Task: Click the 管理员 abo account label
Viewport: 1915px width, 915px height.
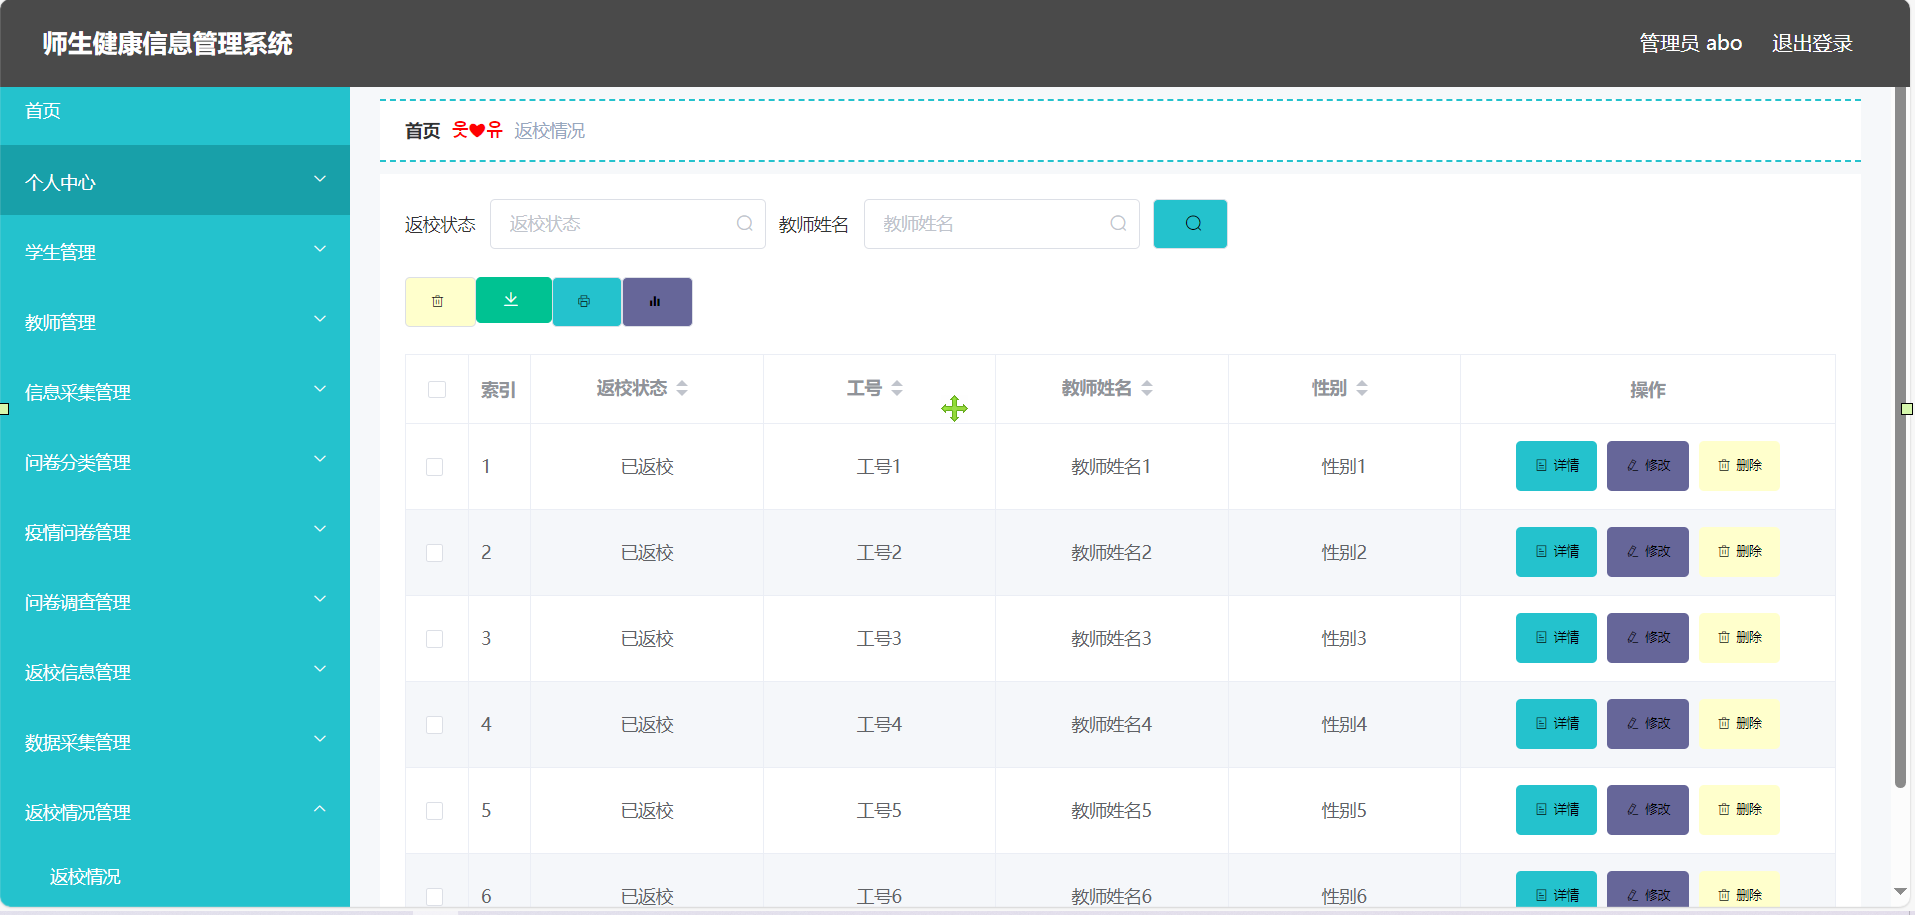Action: coord(1690,43)
